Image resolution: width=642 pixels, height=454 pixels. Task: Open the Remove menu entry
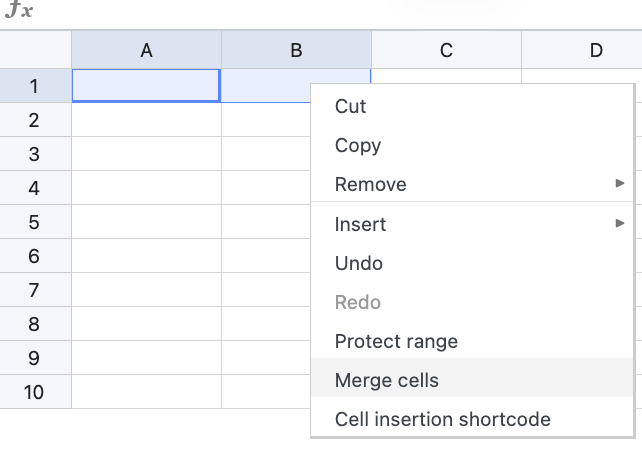pos(371,184)
